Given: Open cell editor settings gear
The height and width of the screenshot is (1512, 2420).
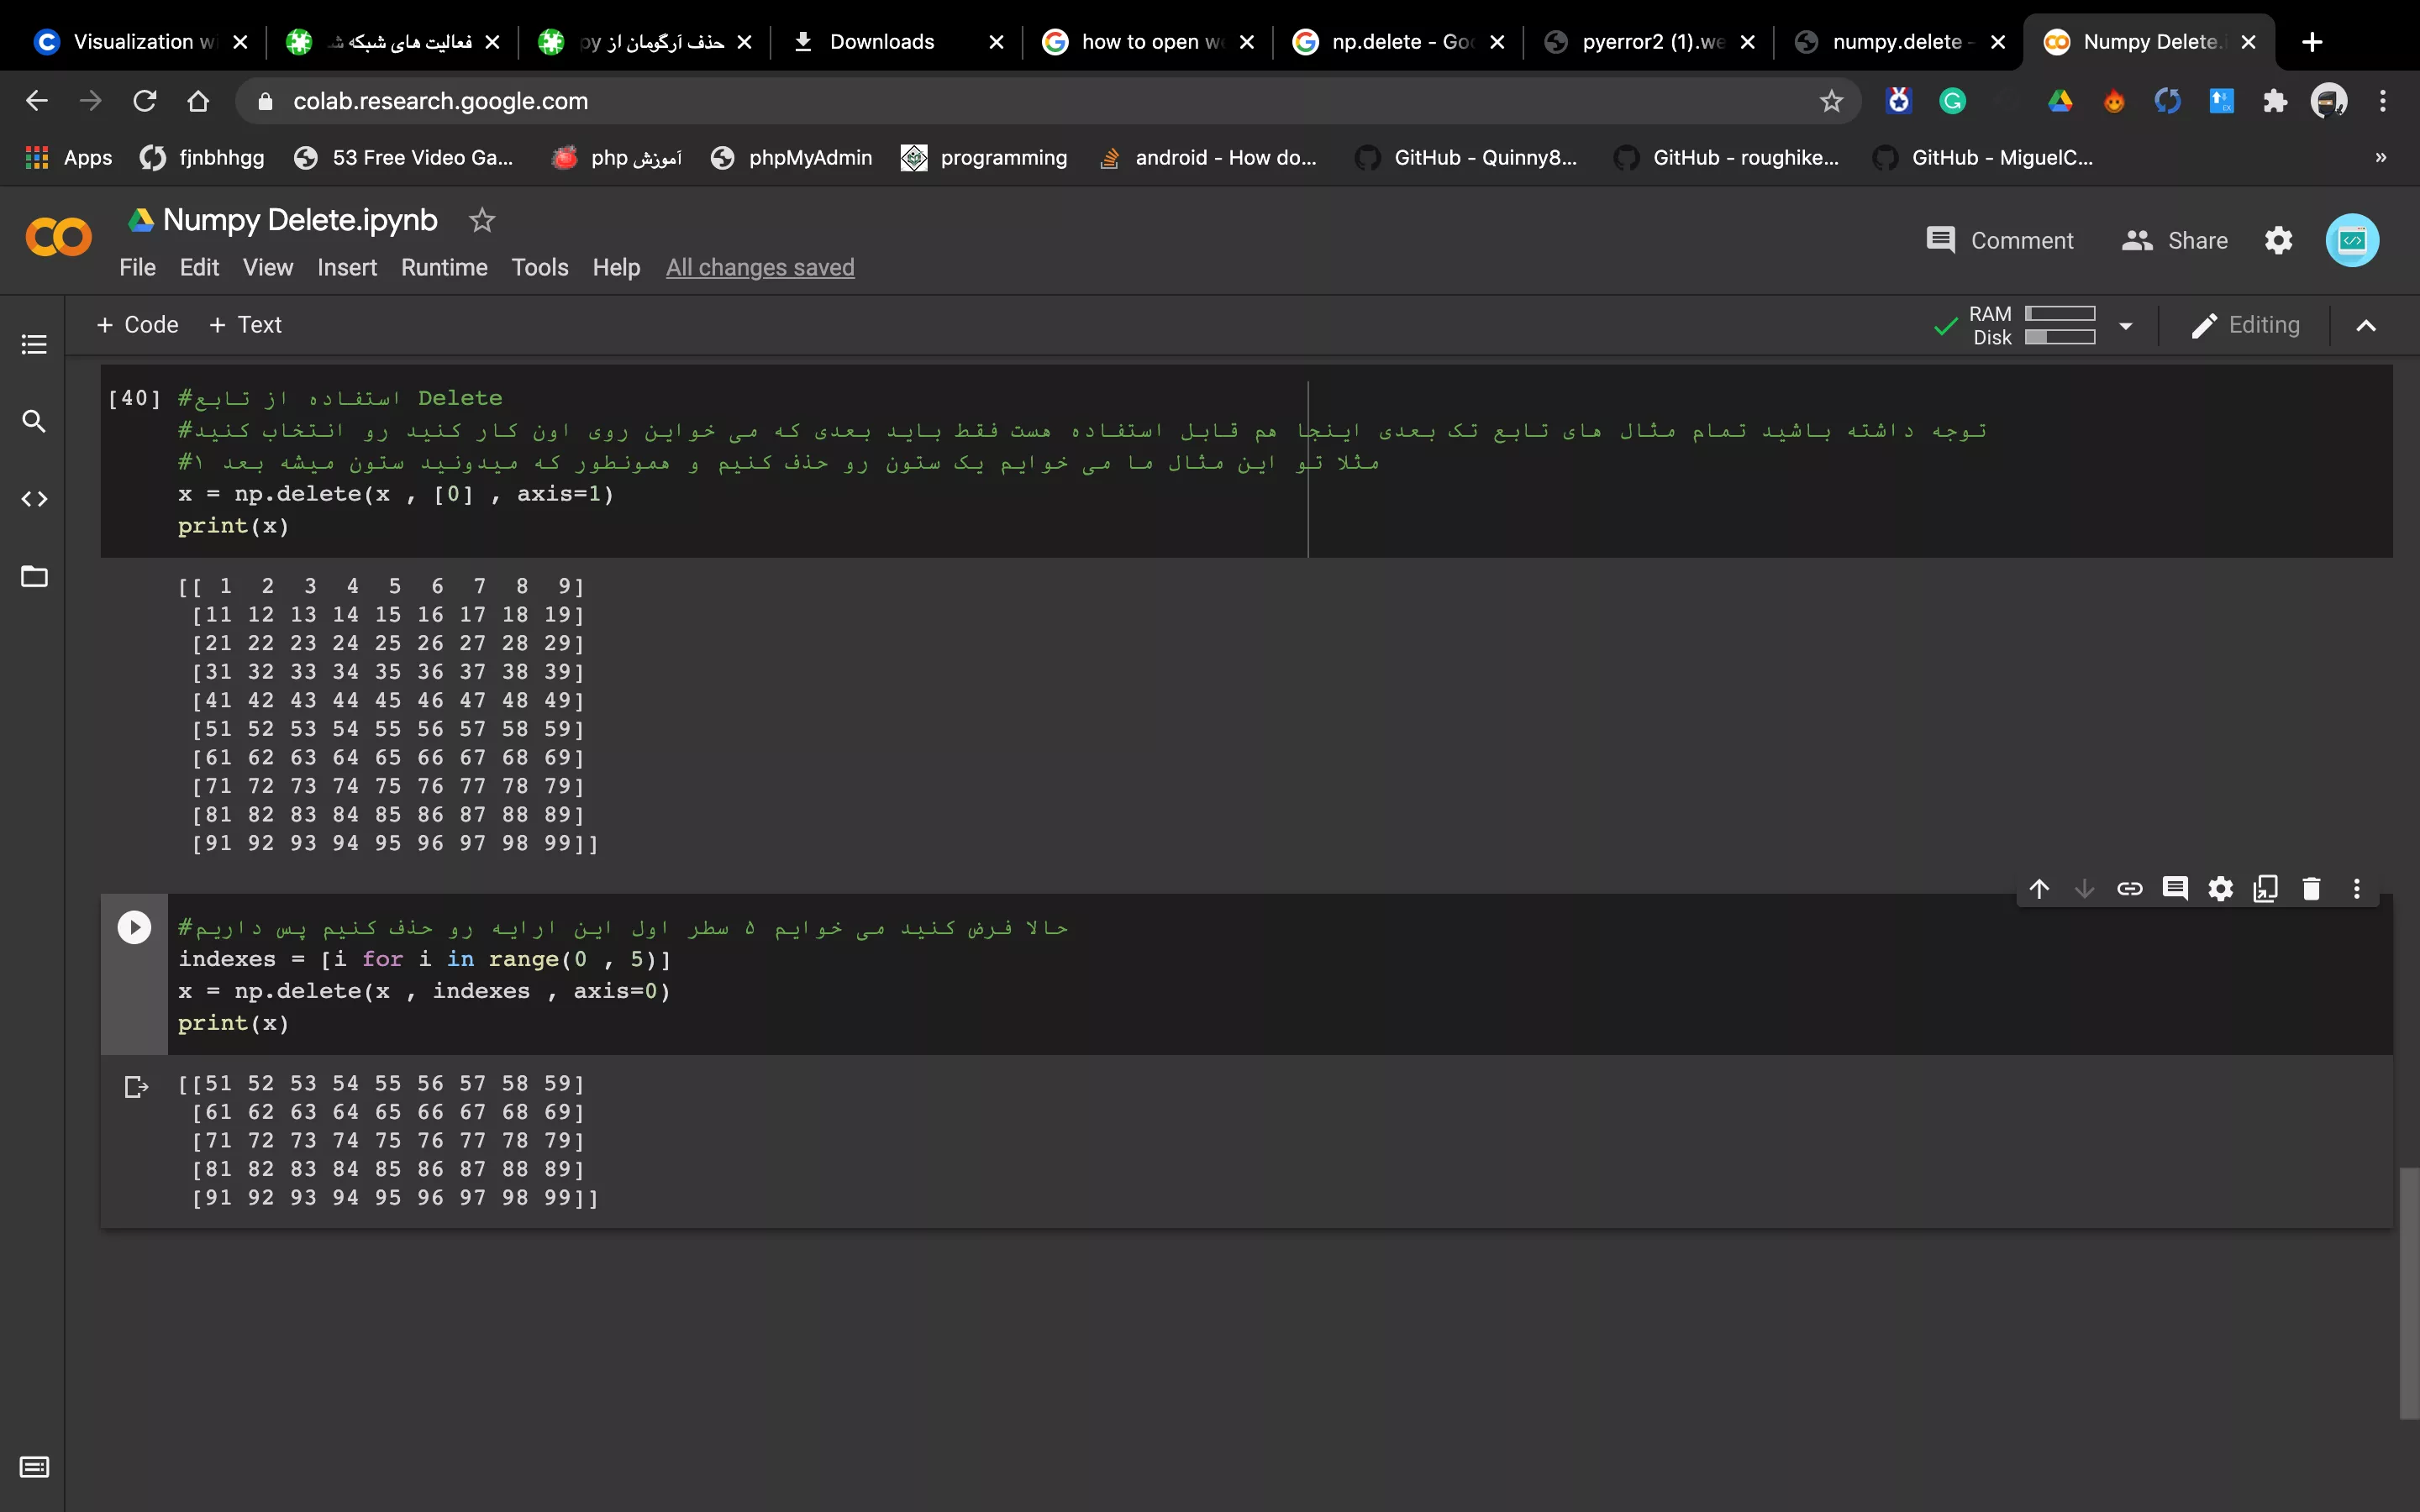Looking at the screenshot, I should click(x=2221, y=888).
